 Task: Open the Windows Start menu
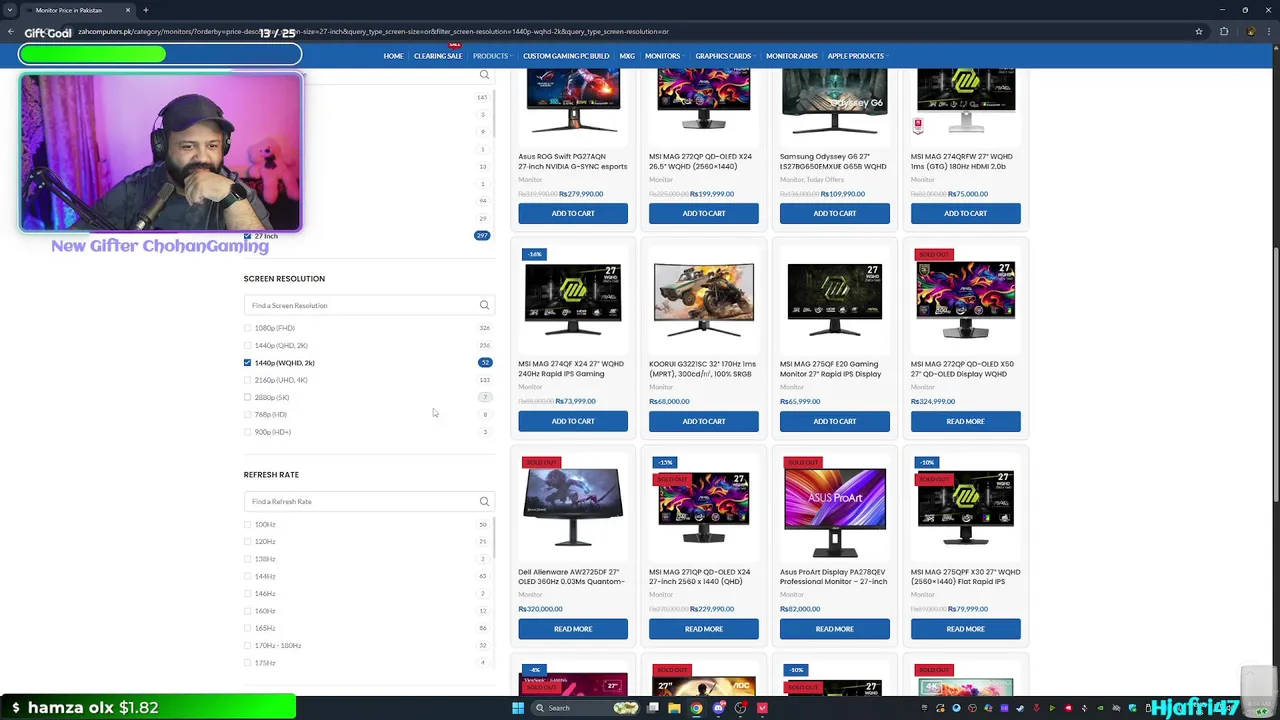pyautogui.click(x=518, y=708)
